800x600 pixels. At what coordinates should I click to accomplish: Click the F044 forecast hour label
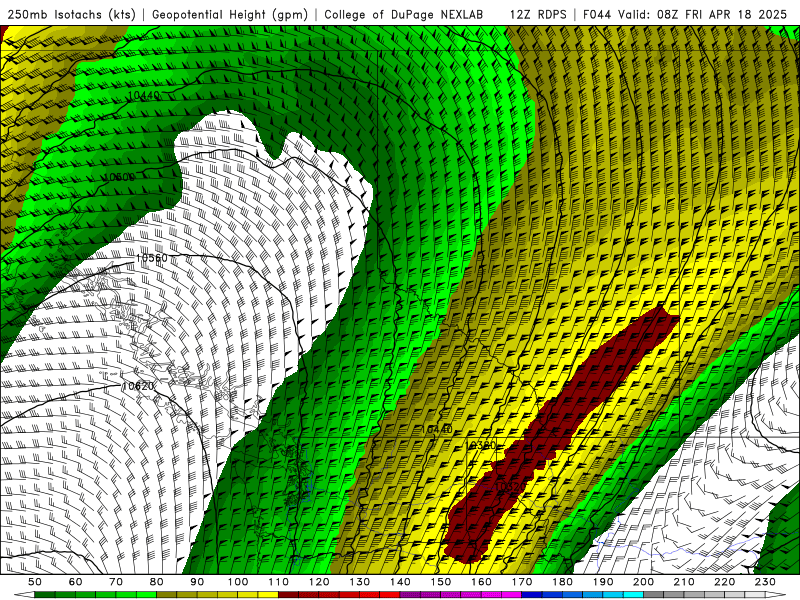(x=599, y=15)
